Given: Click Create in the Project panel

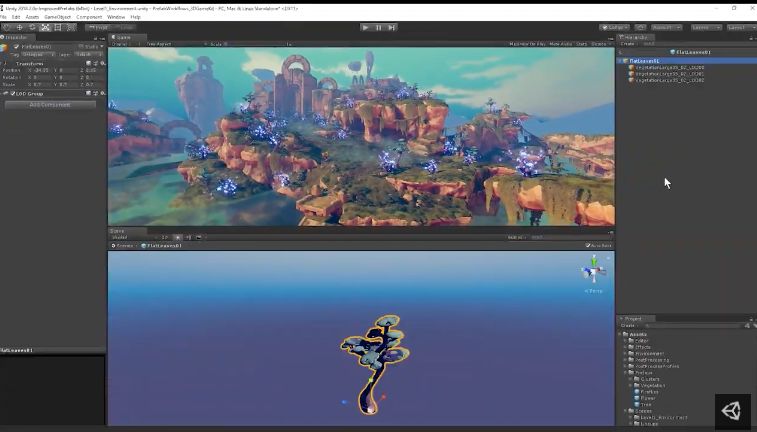Looking at the screenshot, I should tap(629, 326).
